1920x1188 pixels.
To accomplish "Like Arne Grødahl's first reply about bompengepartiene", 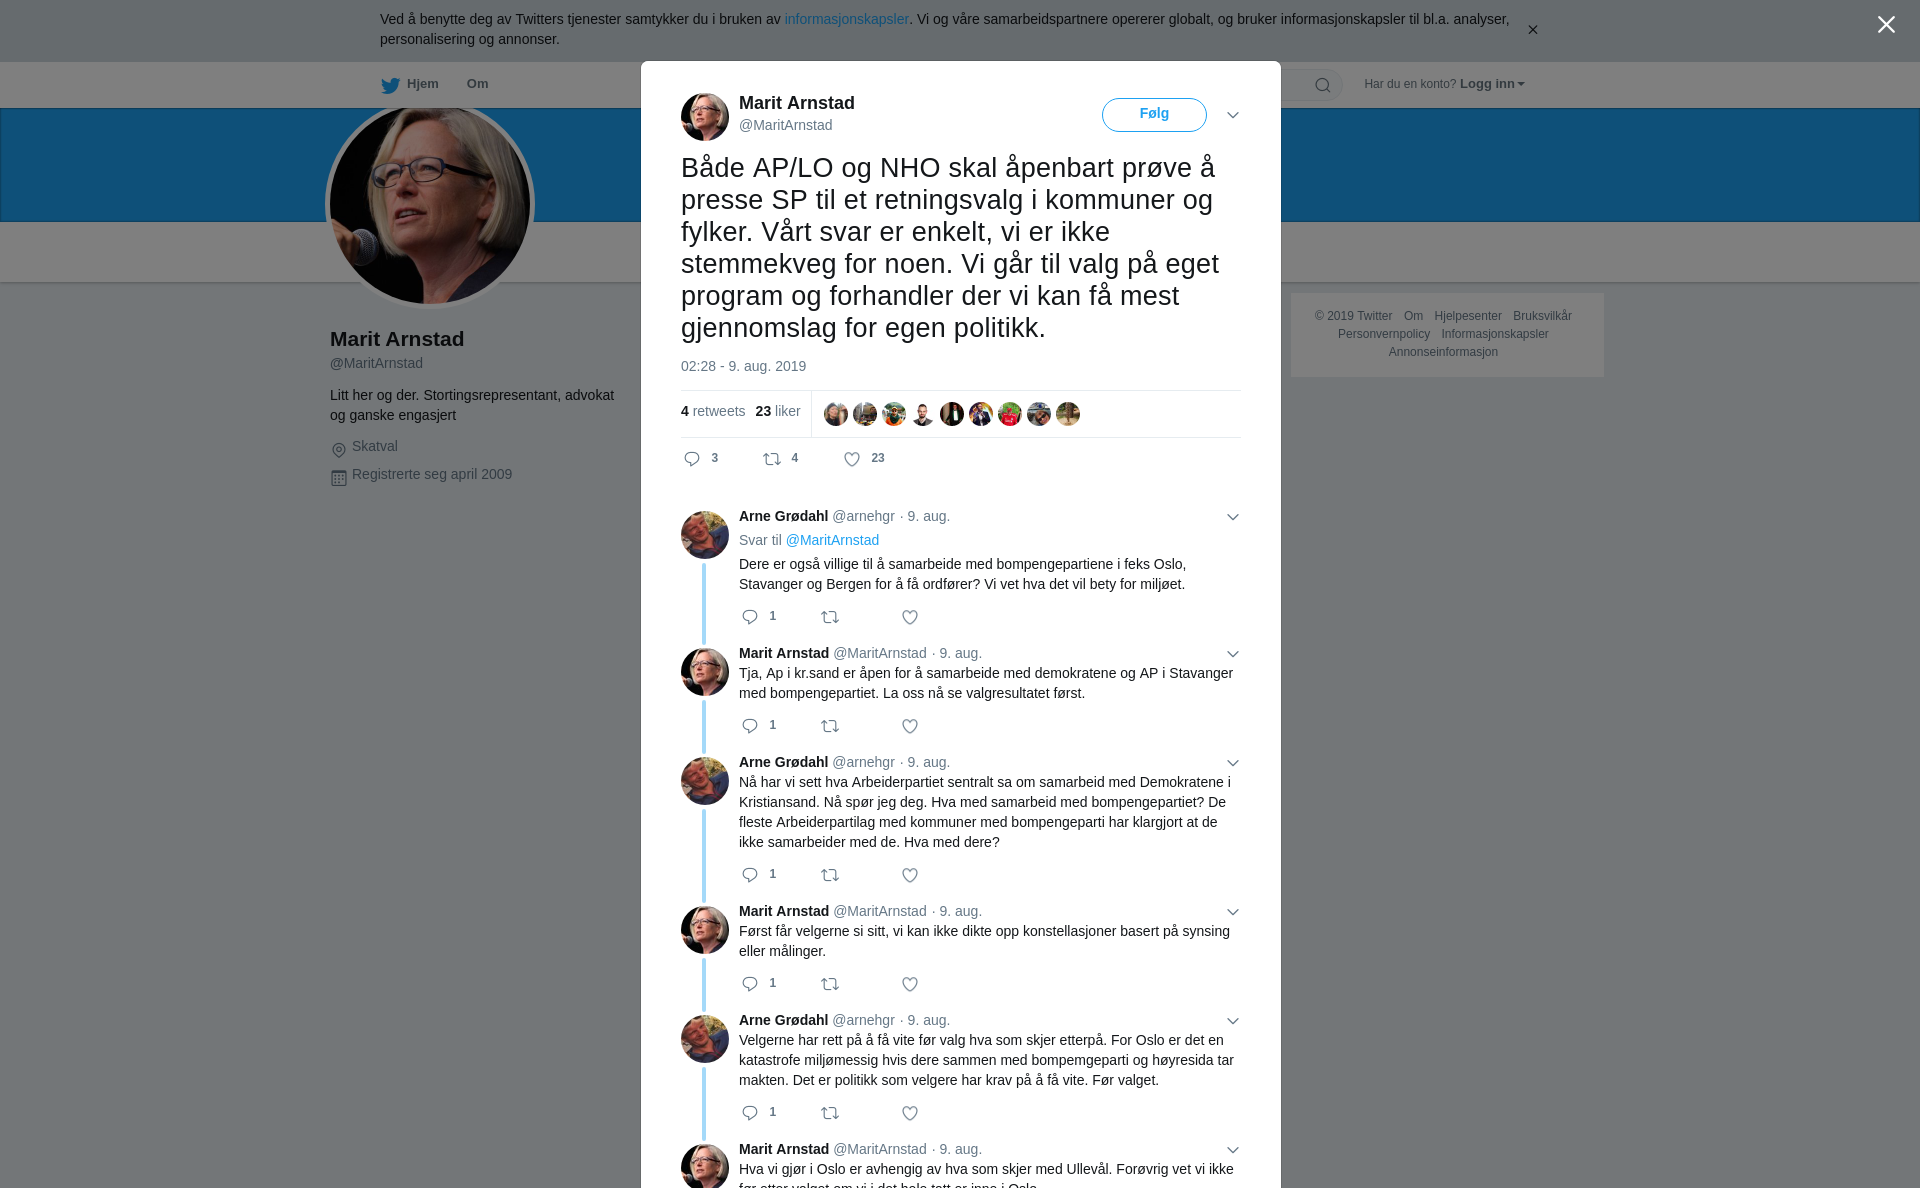I will [x=910, y=617].
